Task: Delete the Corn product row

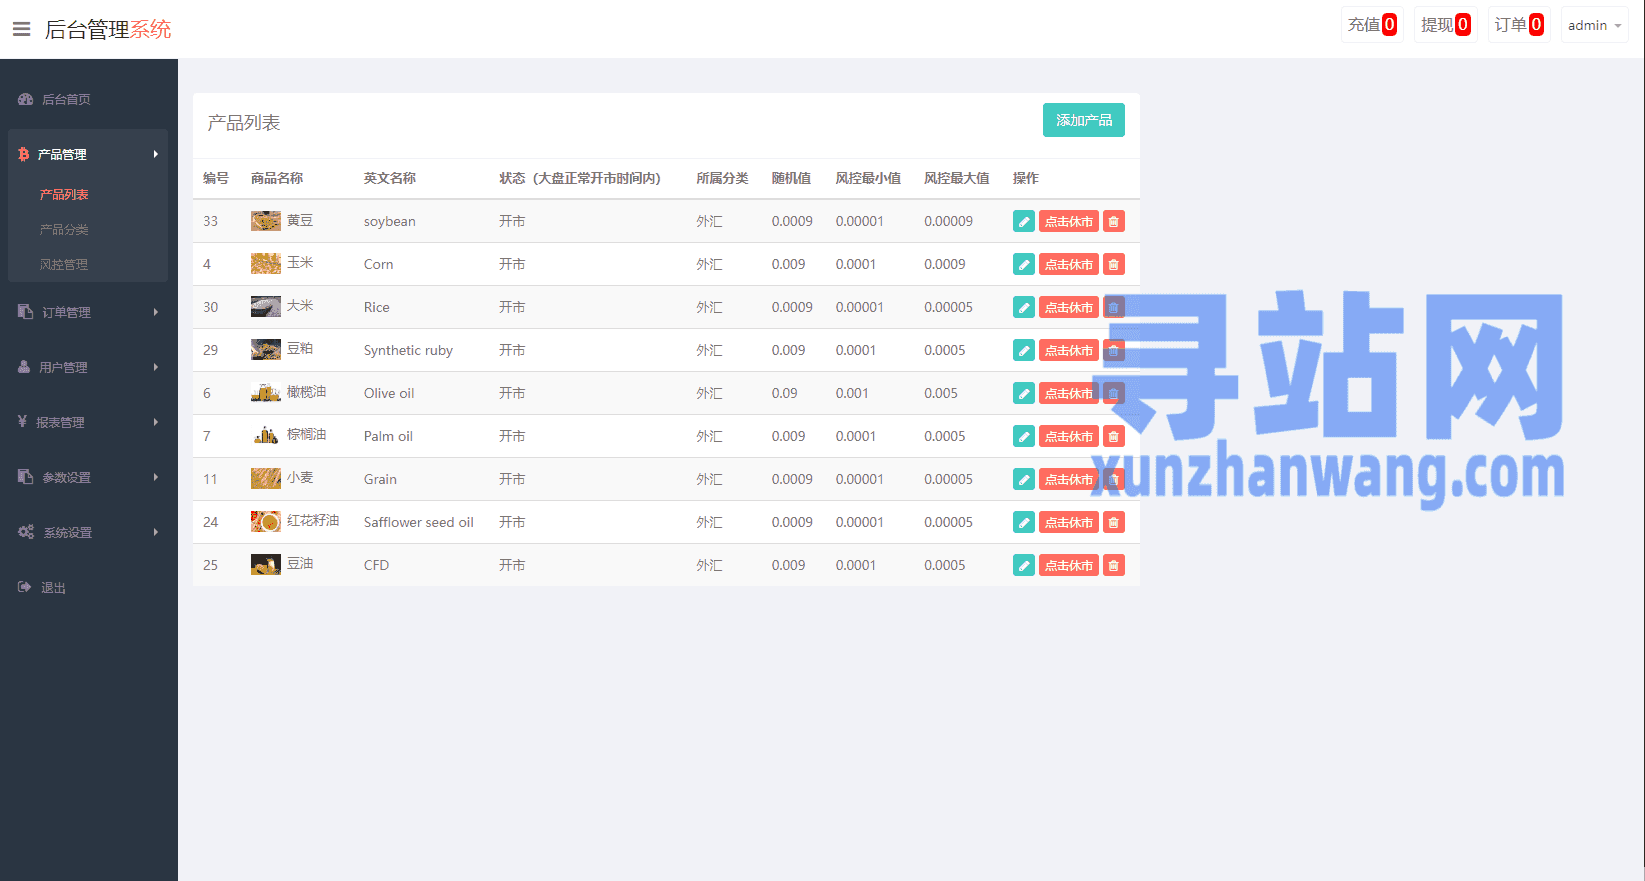Action: click(x=1113, y=265)
